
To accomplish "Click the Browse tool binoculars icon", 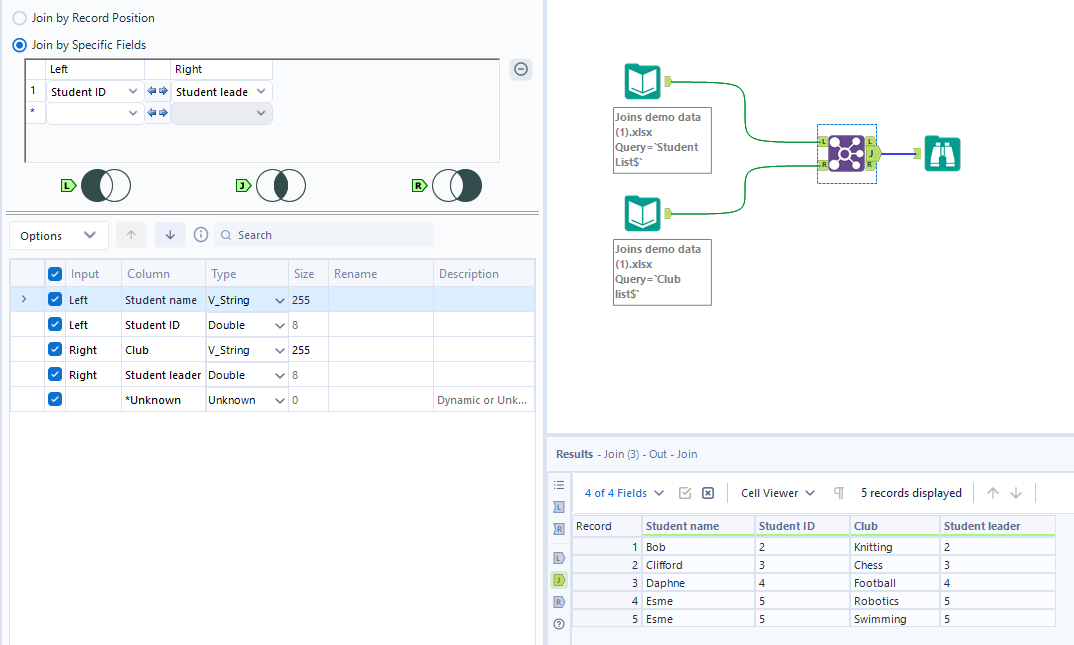I will pos(942,154).
